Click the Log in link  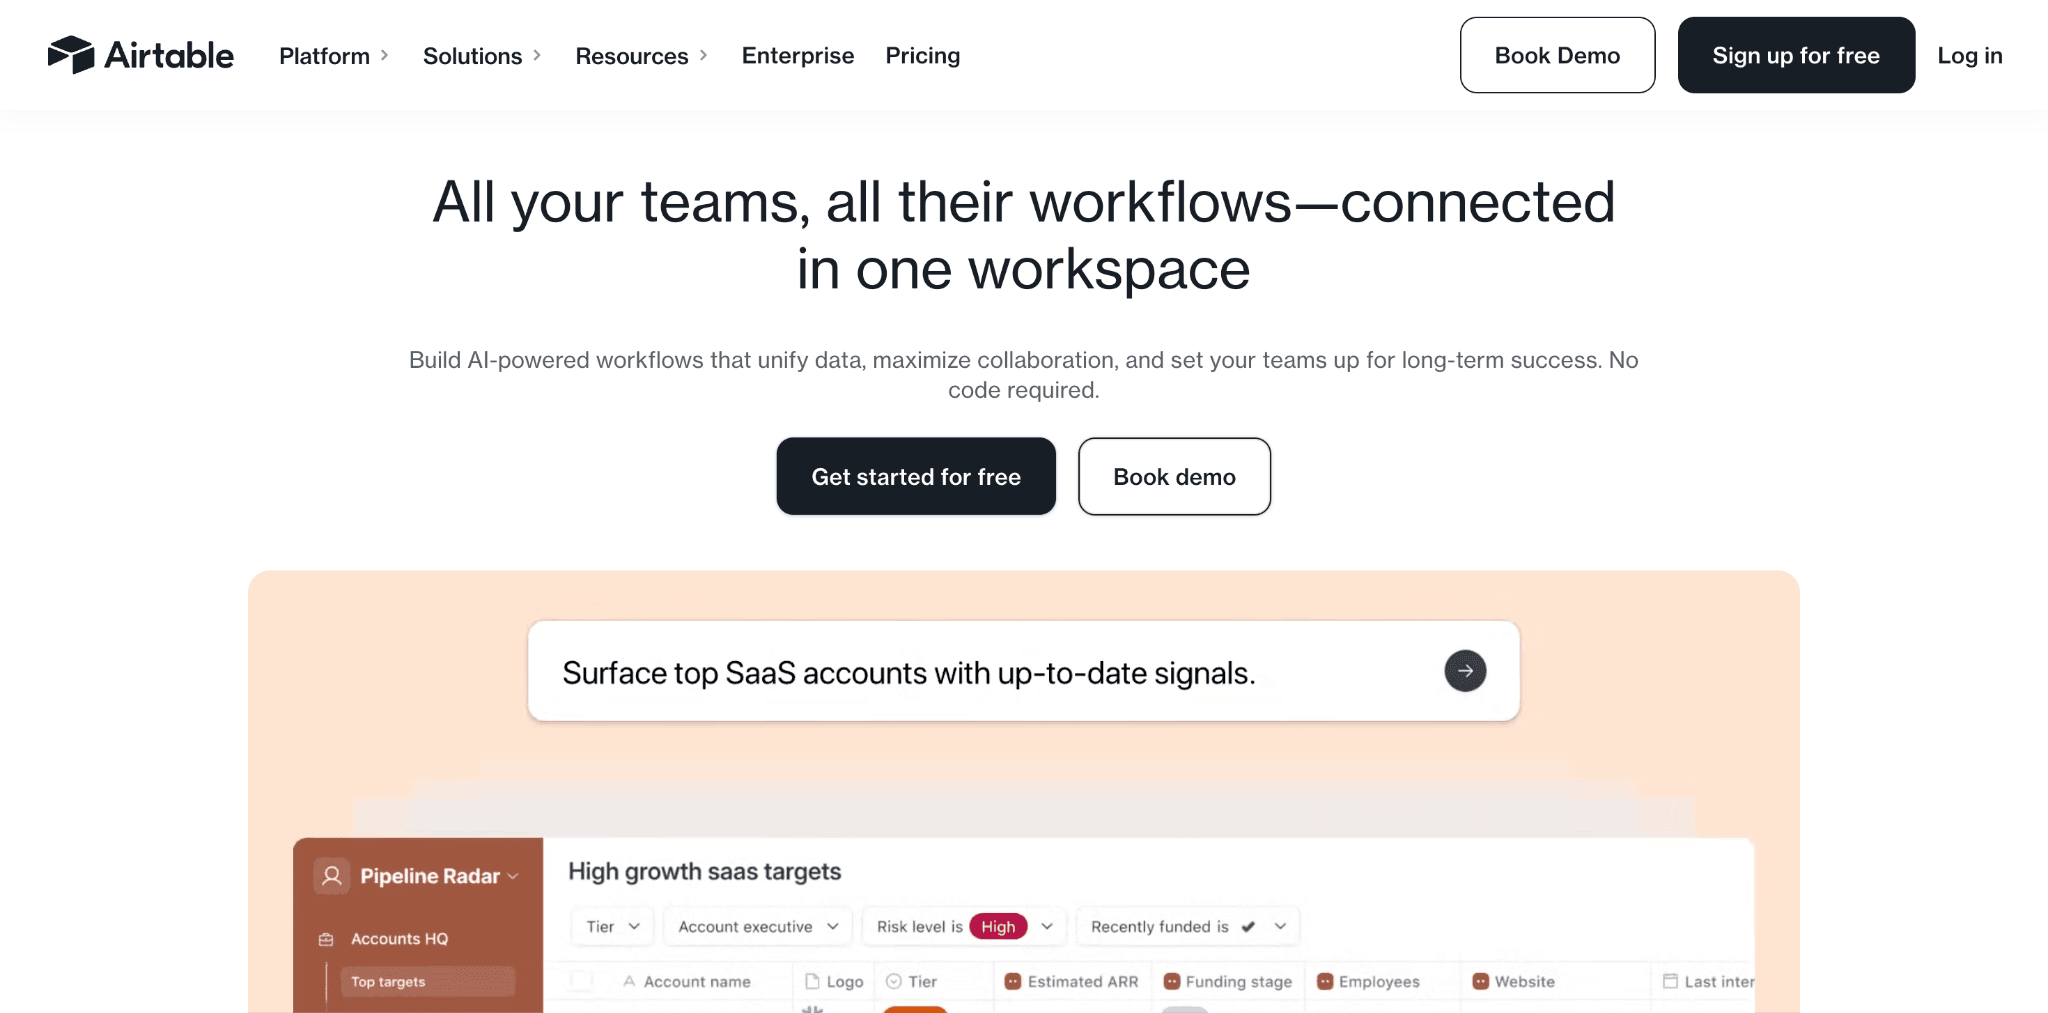[x=1969, y=56]
